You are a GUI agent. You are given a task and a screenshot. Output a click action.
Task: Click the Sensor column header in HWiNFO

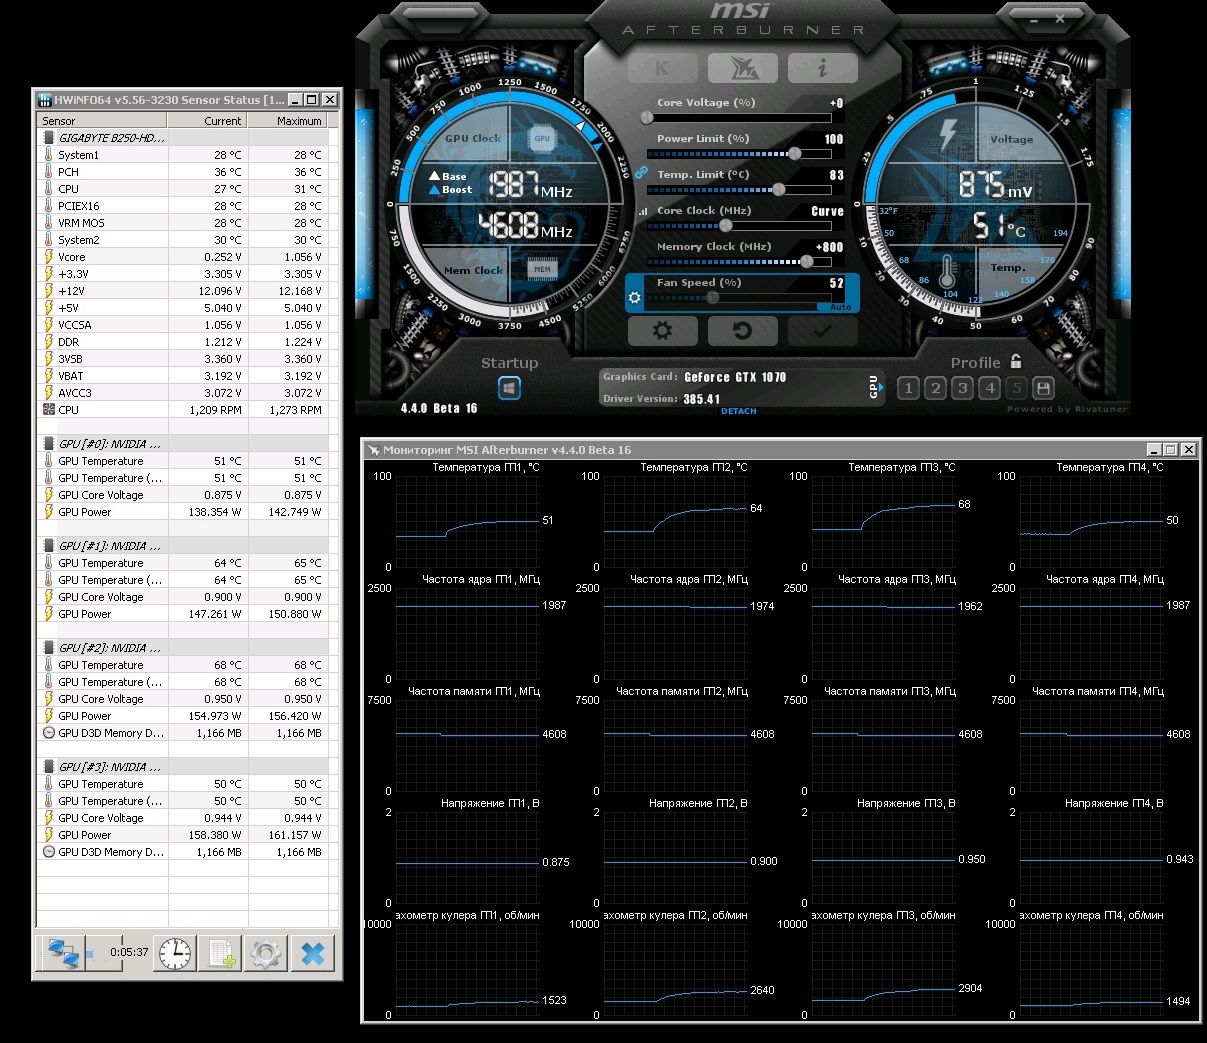tap(103, 121)
